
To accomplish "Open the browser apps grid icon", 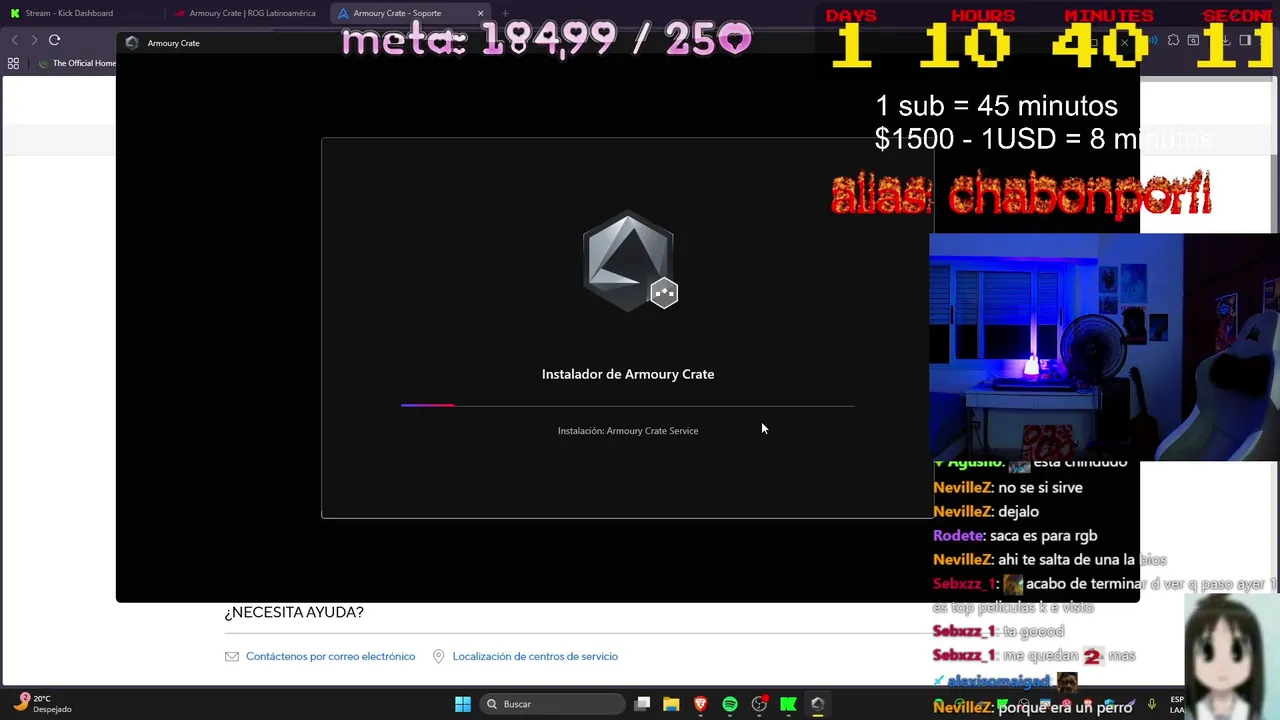I will [x=13, y=63].
